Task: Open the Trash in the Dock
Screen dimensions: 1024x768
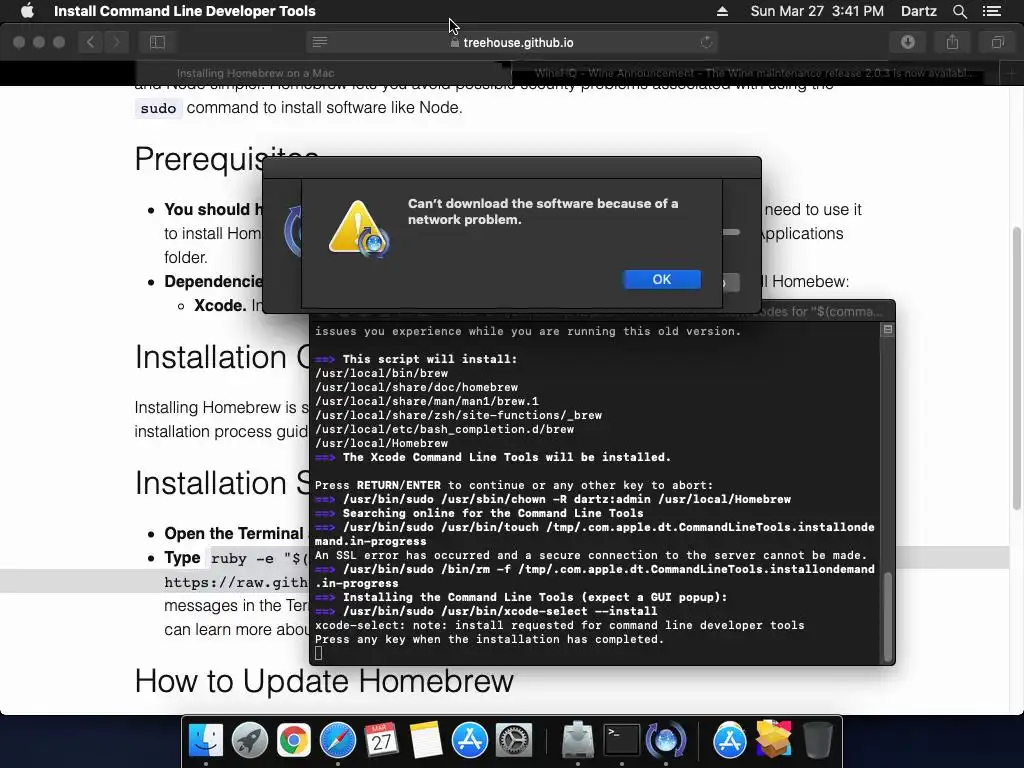Action: point(818,741)
